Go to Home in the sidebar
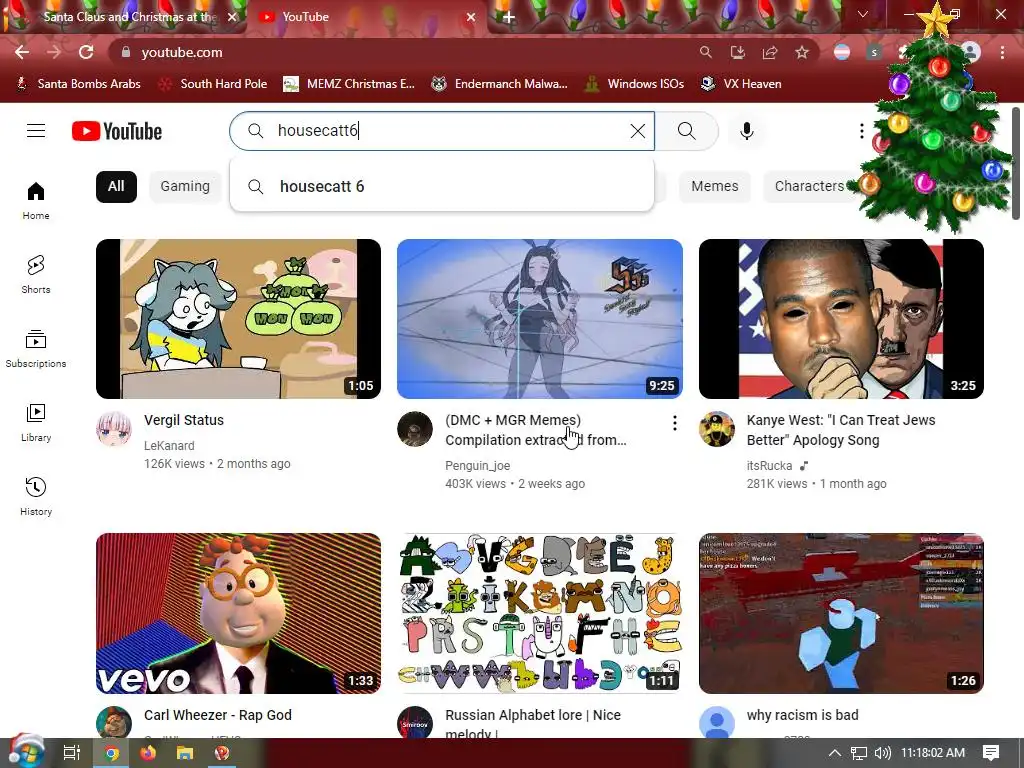 pos(36,200)
